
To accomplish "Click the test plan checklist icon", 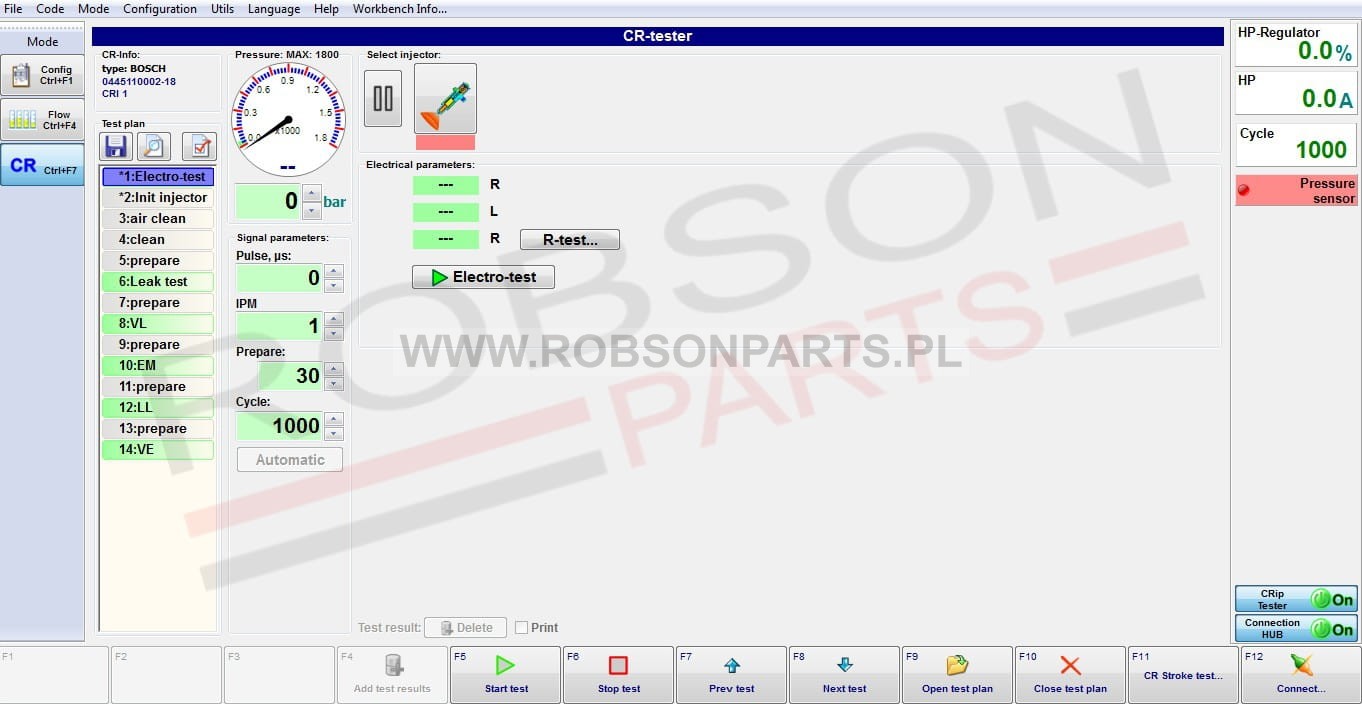I will (x=199, y=147).
